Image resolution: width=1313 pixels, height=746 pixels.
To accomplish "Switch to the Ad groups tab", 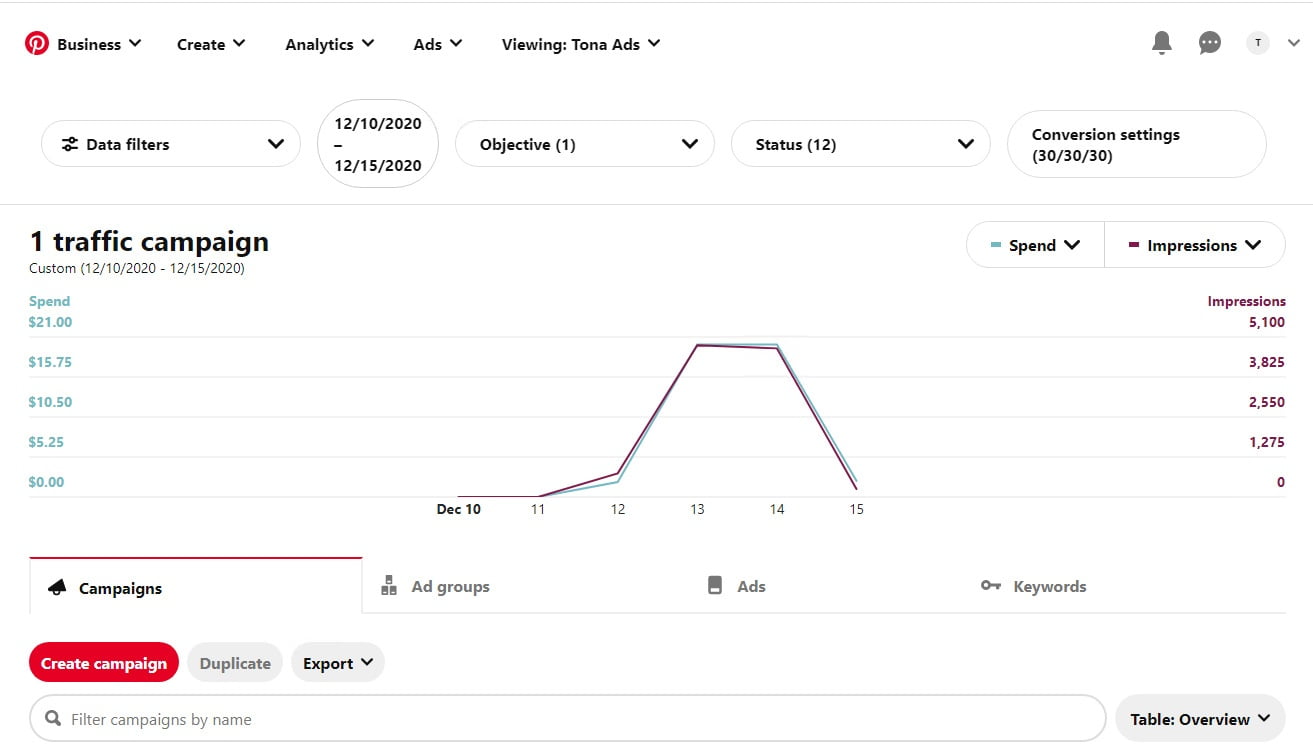I will tap(436, 587).
